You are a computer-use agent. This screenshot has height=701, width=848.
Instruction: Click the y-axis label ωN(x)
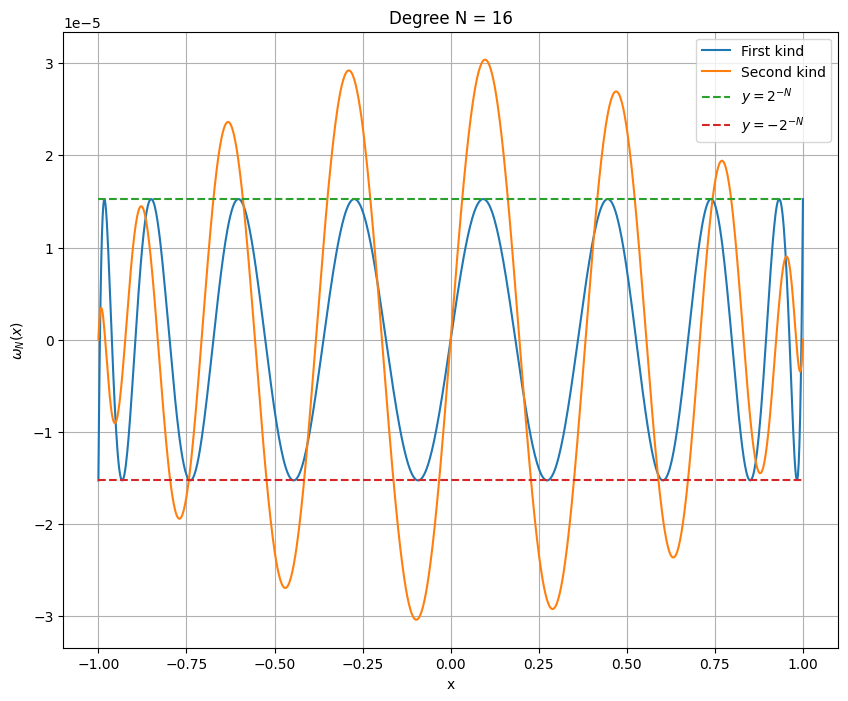coord(16,341)
